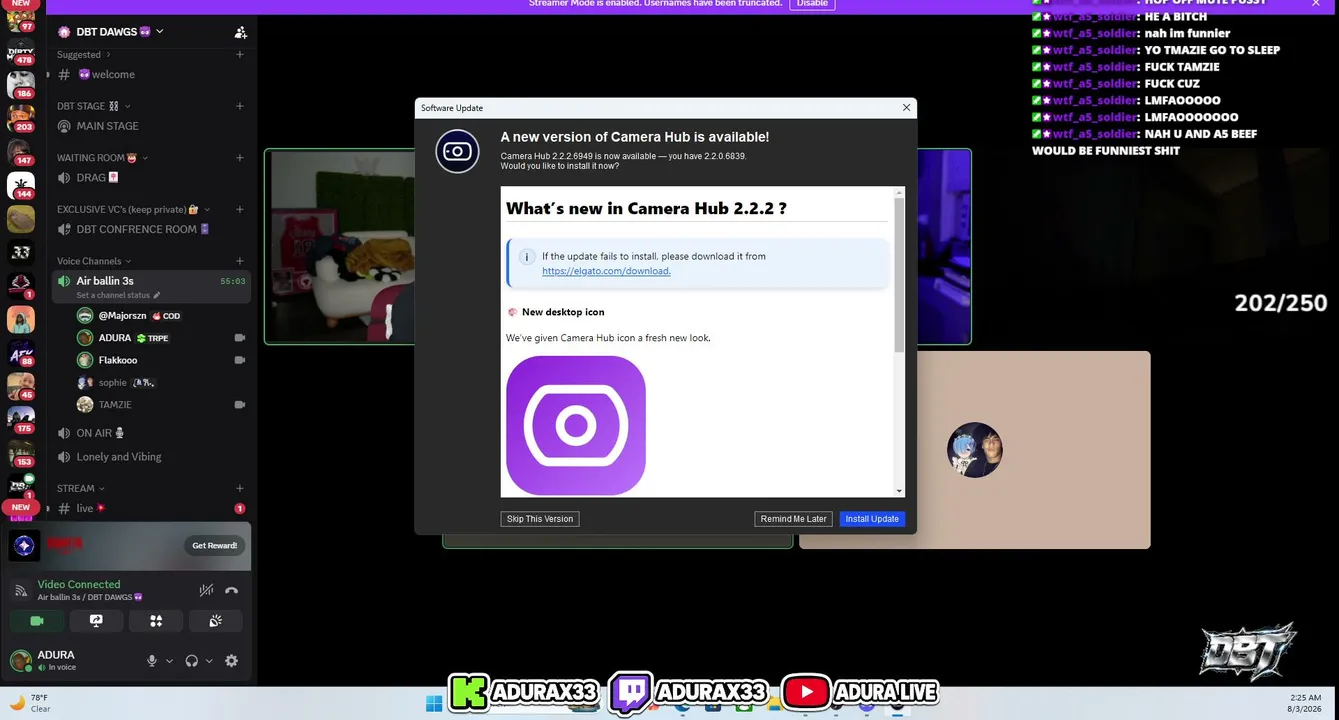Open microphone input options arrow
The height and width of the screenshot is (720, 1339).
[x=169, y=661]
